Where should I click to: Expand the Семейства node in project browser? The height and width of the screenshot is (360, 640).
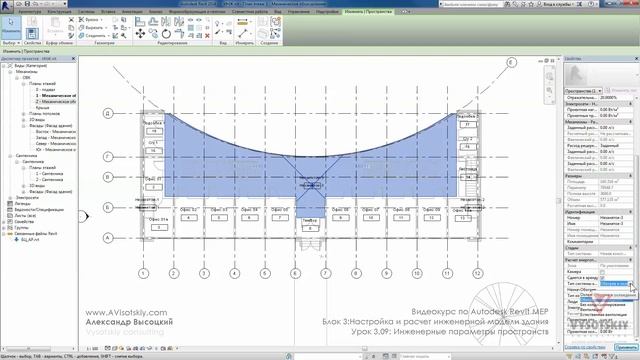[4, 222]
